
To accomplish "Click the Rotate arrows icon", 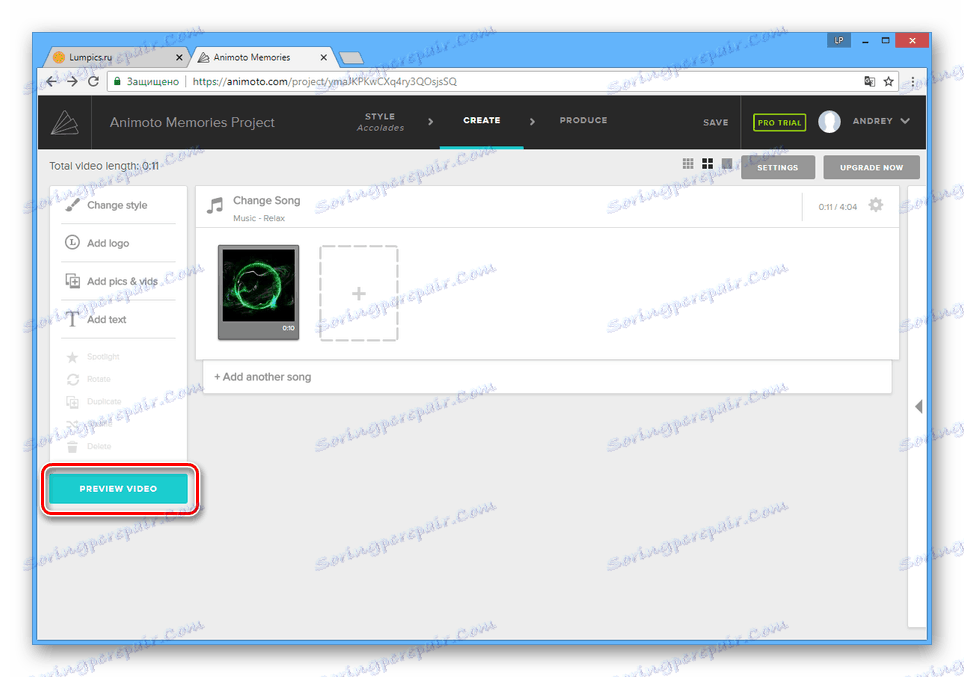I will 73,379.
